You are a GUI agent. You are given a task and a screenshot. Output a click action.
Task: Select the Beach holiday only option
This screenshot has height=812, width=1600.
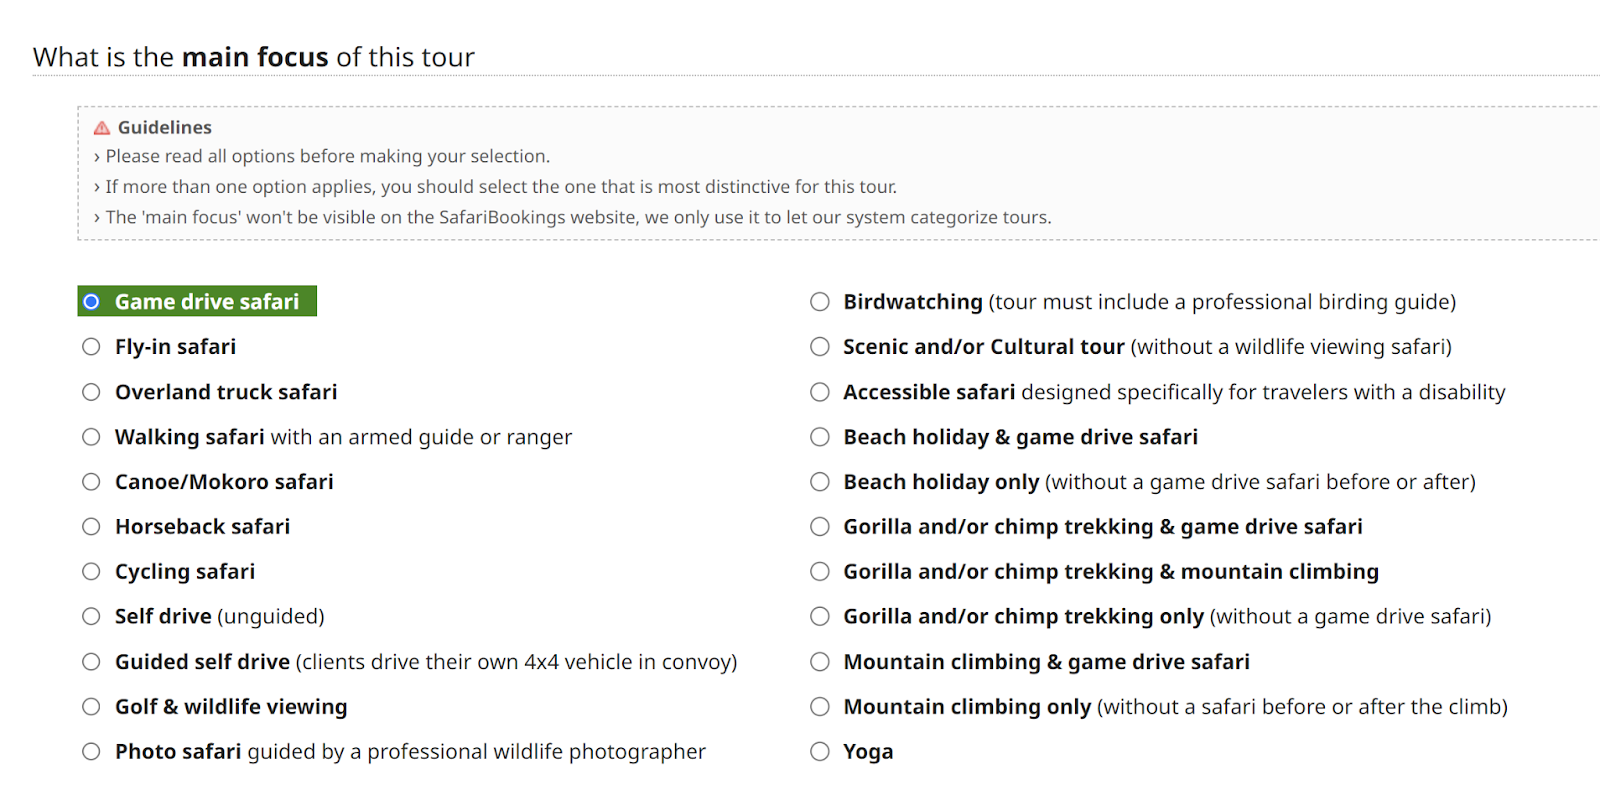[820, 482]
